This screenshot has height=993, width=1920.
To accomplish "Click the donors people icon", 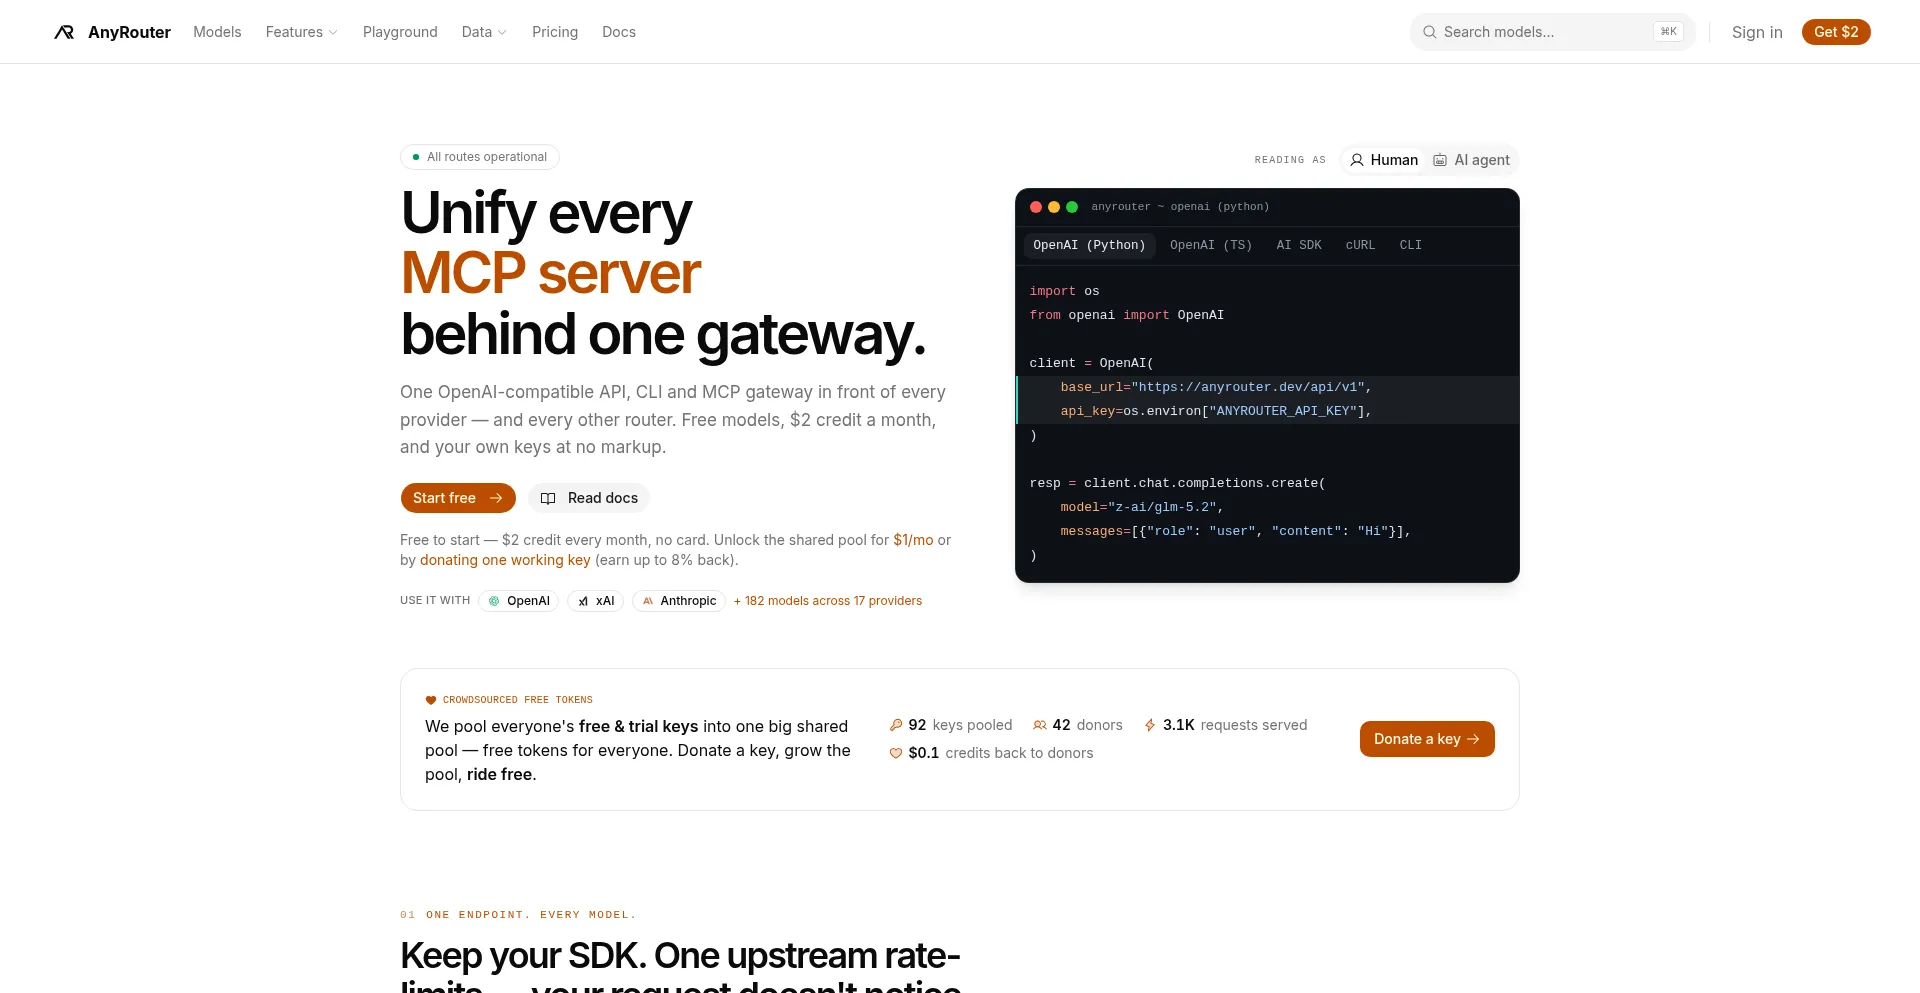I will click(x=1040, y=725).
